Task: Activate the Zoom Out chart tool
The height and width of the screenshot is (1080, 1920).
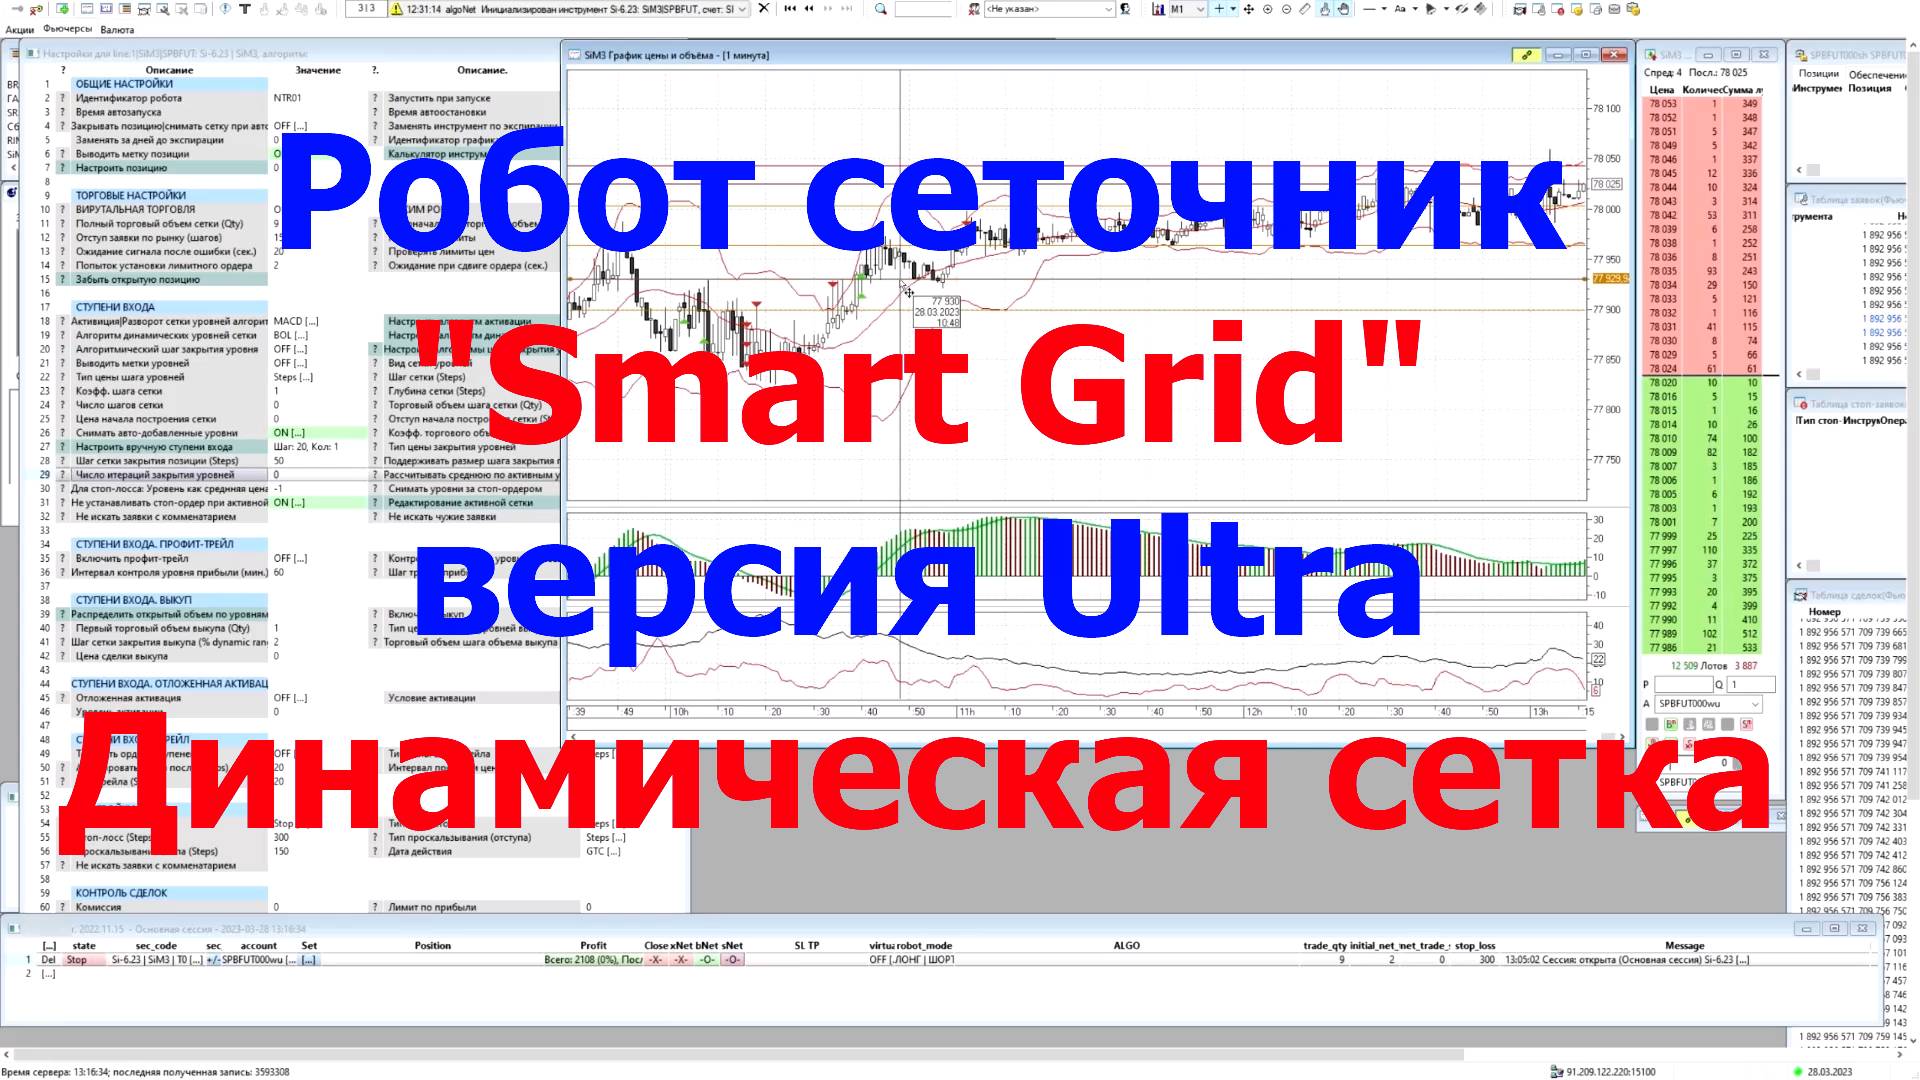Action: 1287,9
